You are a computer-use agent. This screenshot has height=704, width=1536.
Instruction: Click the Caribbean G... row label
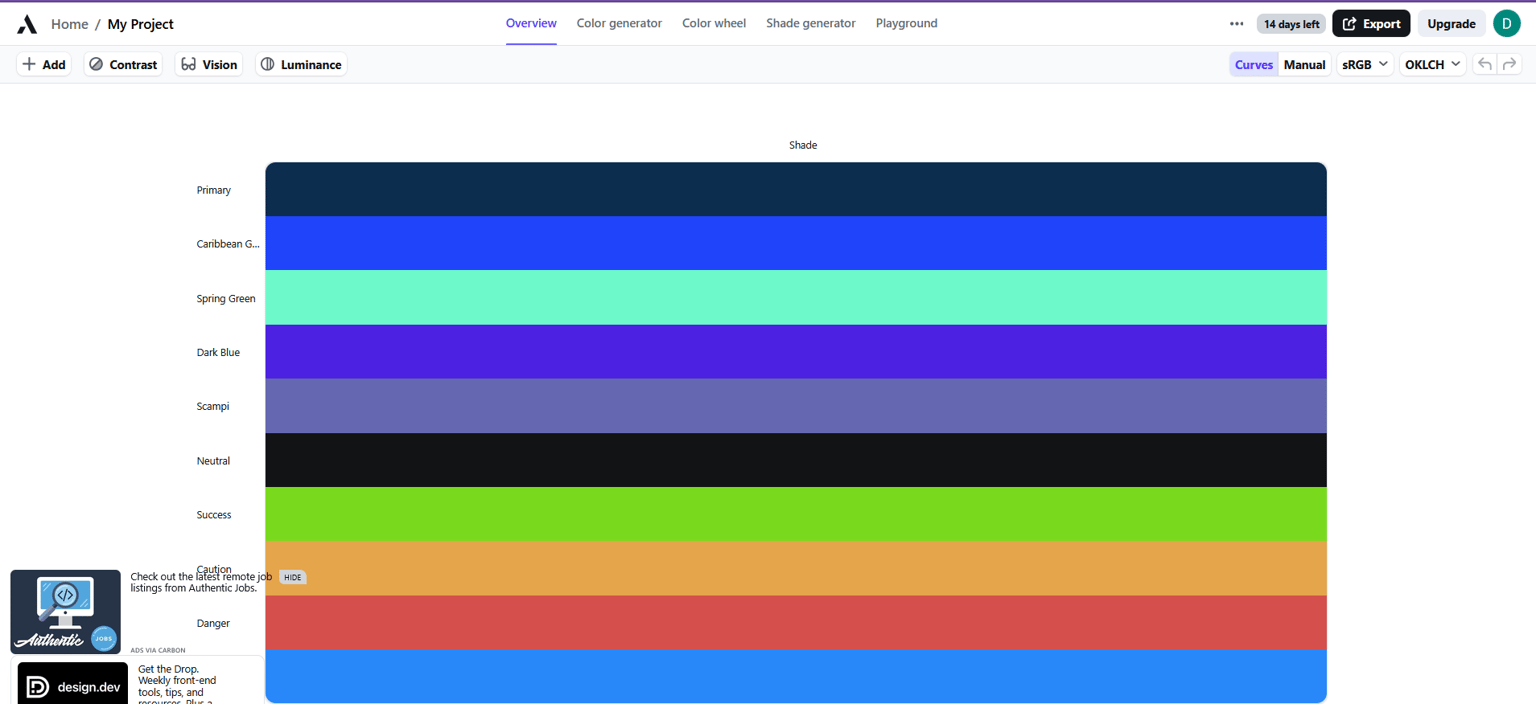(228, 244)
